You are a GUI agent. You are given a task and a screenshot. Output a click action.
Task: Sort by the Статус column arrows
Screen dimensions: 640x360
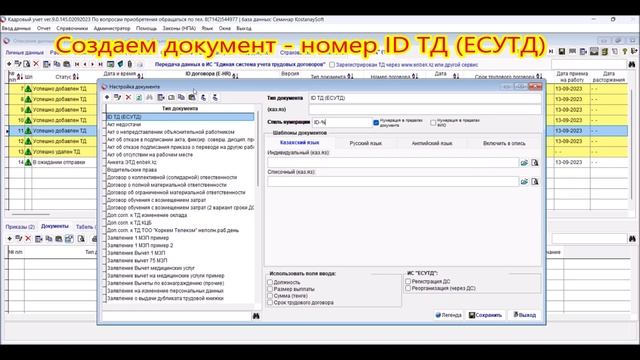click(76, 77)
